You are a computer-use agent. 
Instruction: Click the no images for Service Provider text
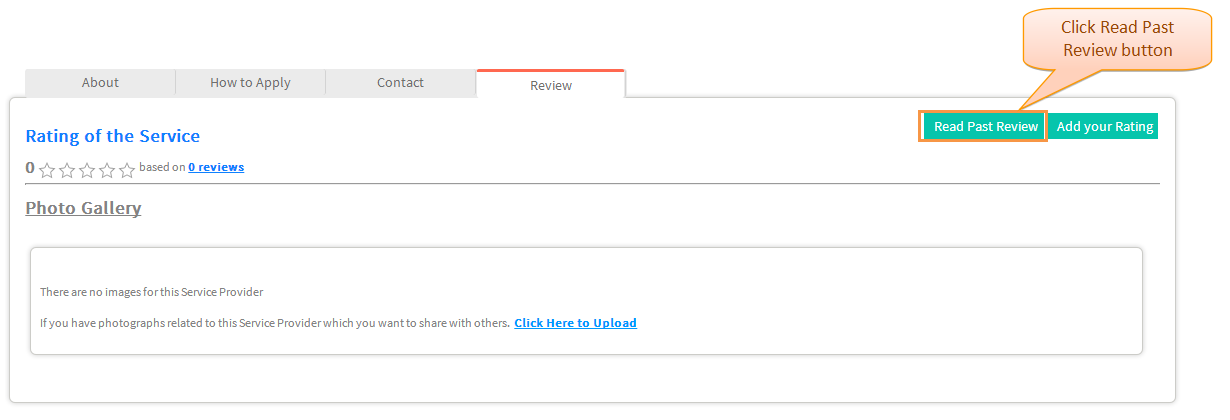(x=152, y=292)
